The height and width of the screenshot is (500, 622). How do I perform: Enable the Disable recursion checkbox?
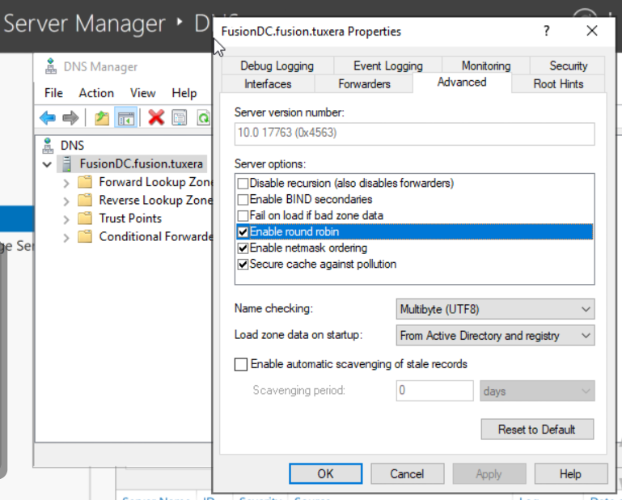tap(242, 184)
